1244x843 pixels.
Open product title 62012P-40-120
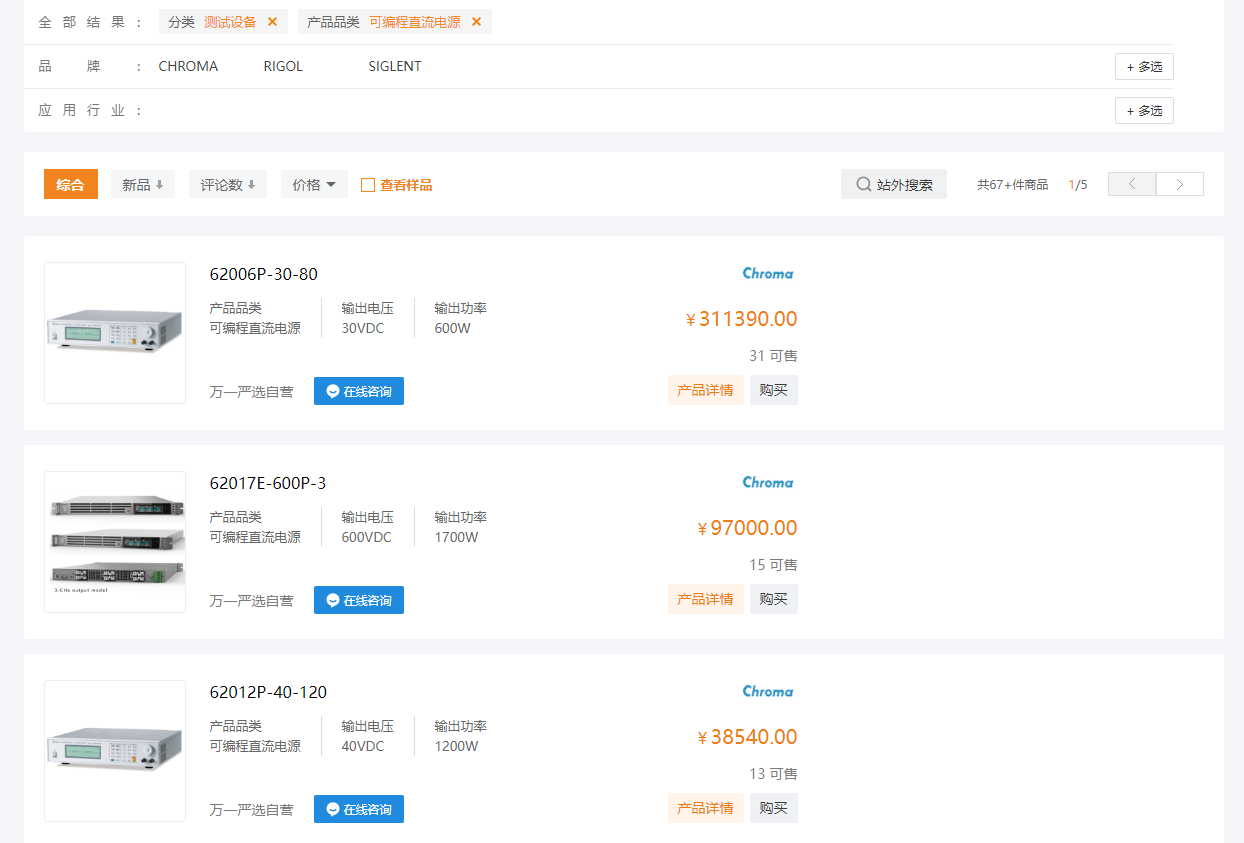tap(268, 692)
